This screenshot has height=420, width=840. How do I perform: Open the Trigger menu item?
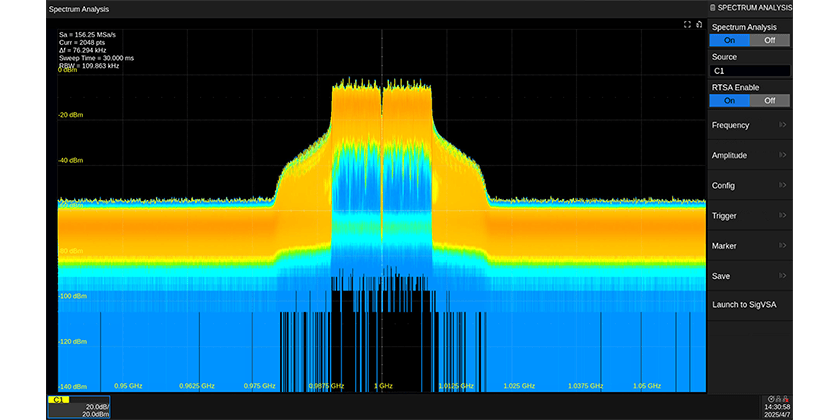coord(750,215)
